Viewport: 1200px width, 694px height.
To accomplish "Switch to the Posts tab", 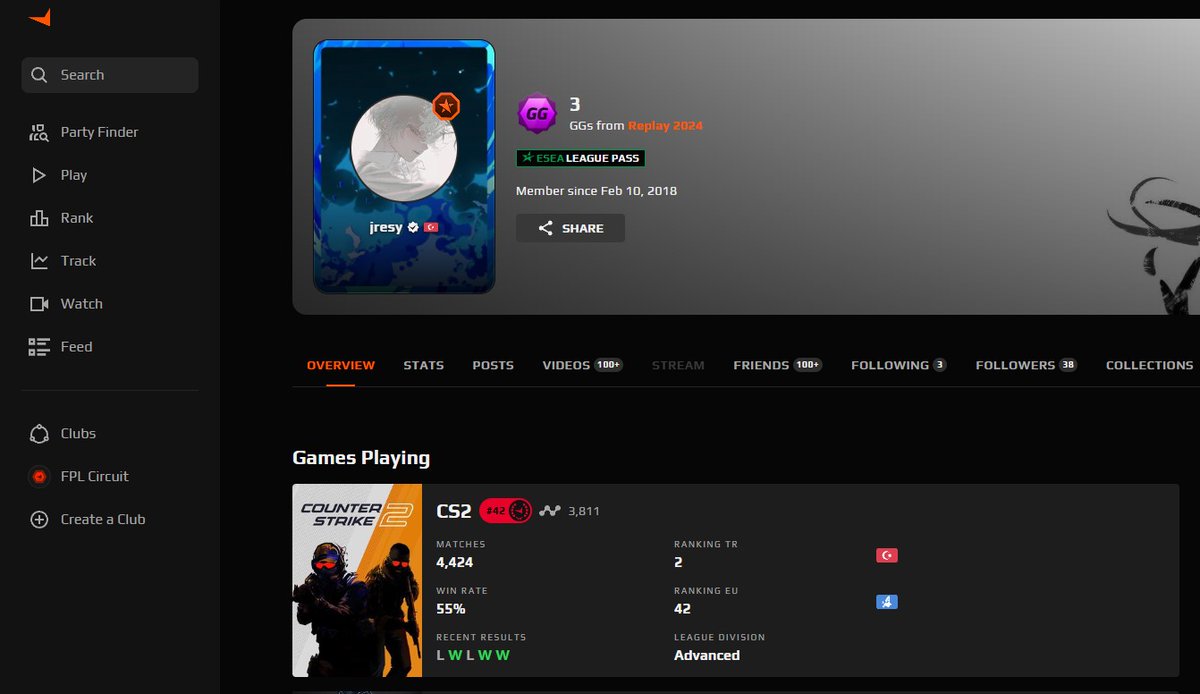I will [x=493, y=365].
